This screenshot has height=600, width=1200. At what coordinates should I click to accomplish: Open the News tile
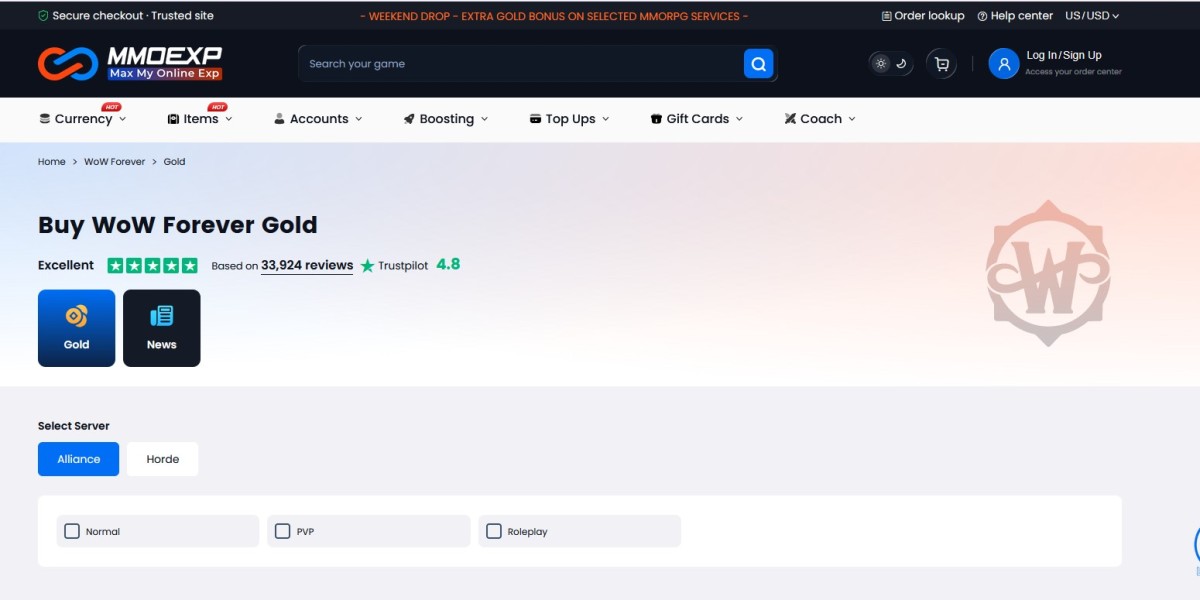pyautogui.click(x=162, y=328)
